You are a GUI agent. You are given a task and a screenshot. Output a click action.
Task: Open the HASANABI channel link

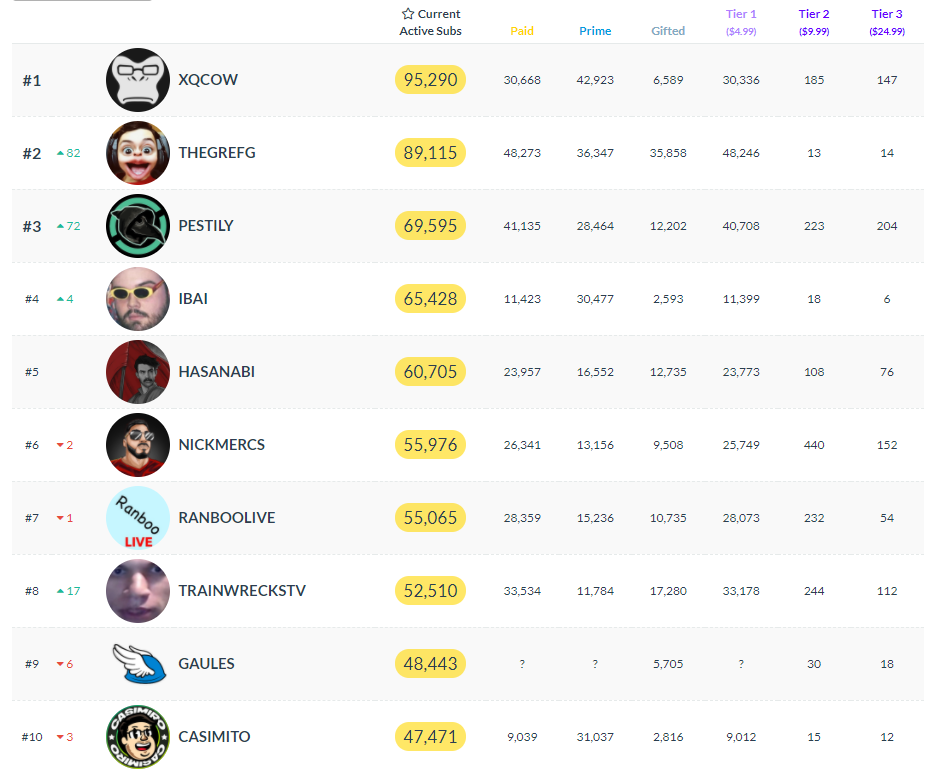(x=216, y=372)
